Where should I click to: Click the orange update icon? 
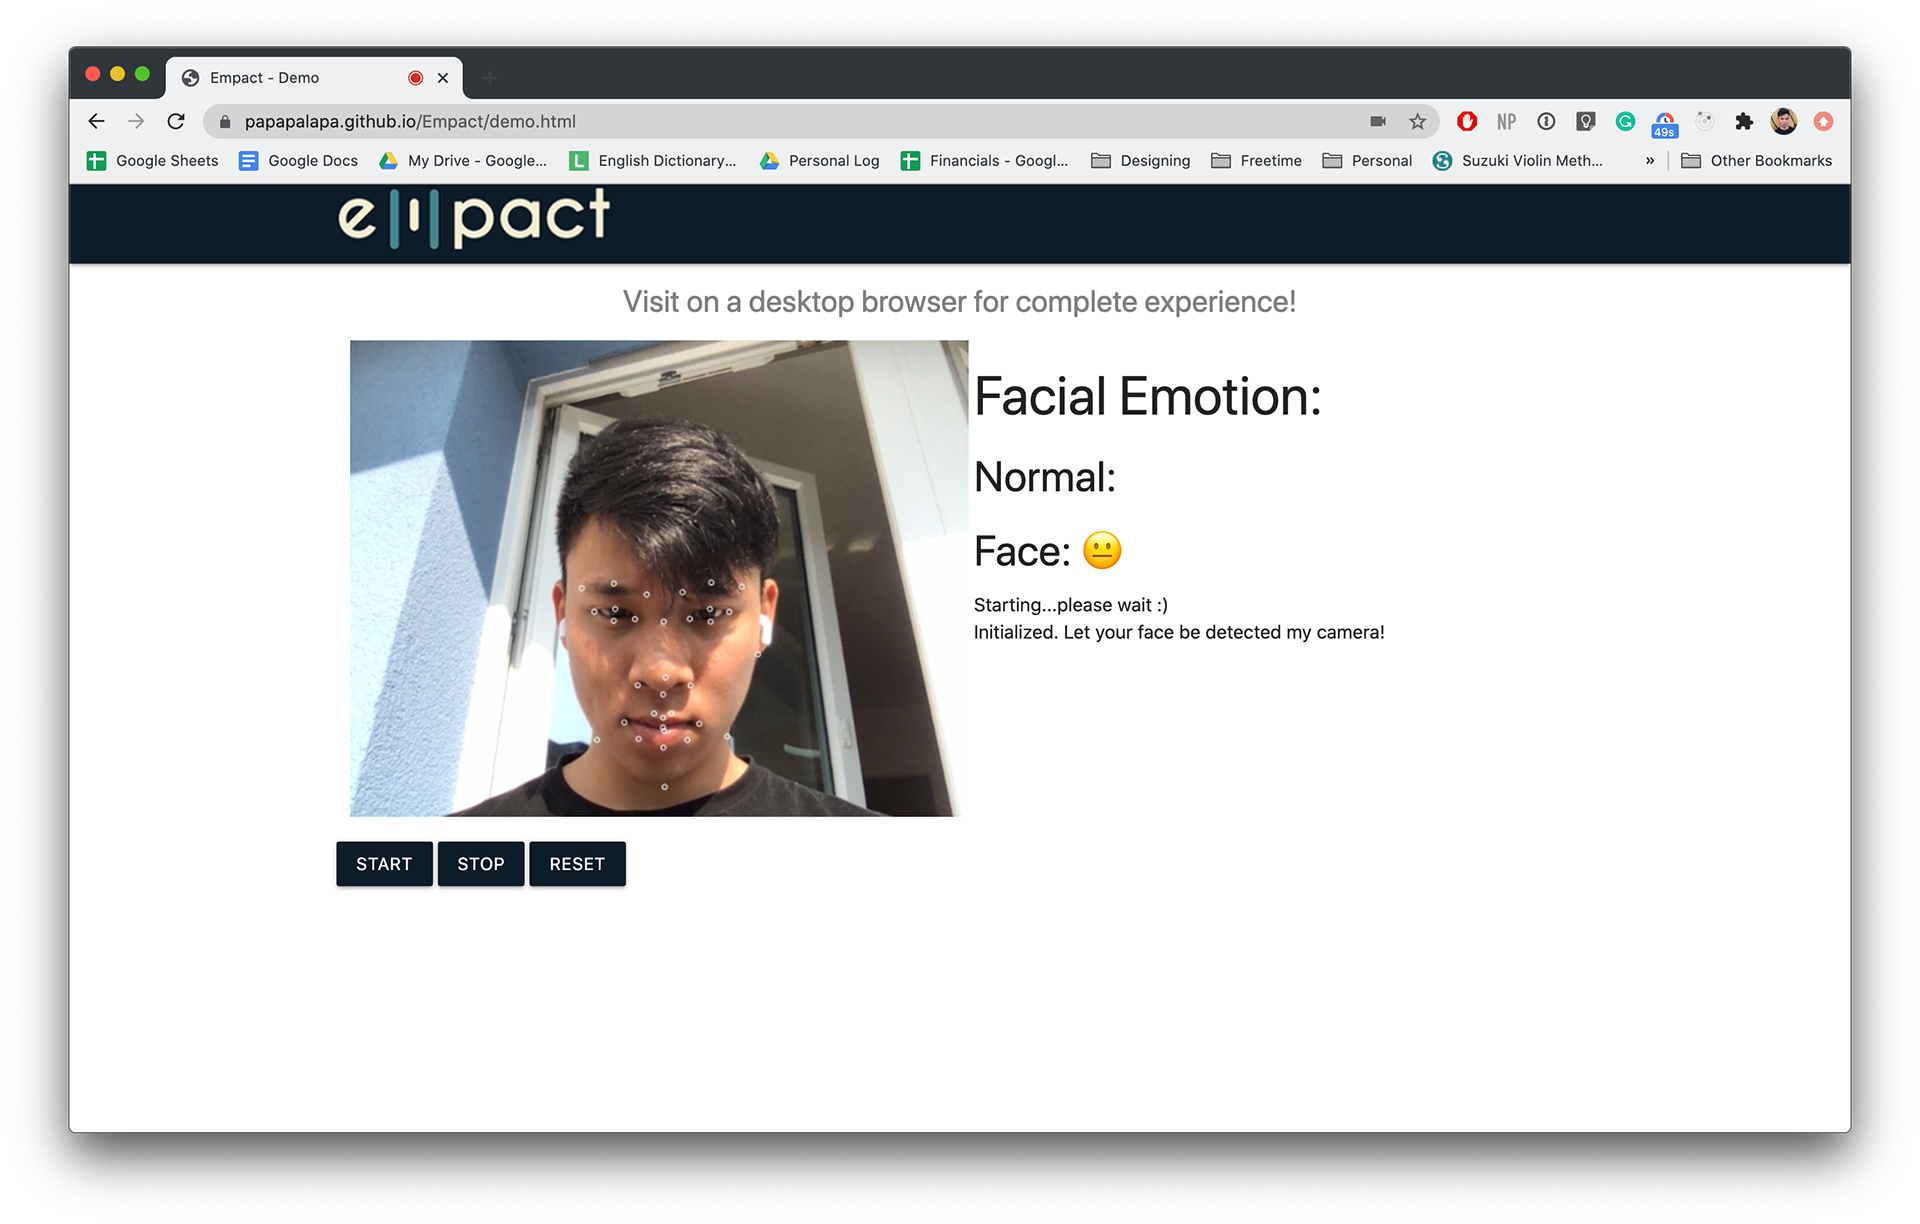[1824, 121]
